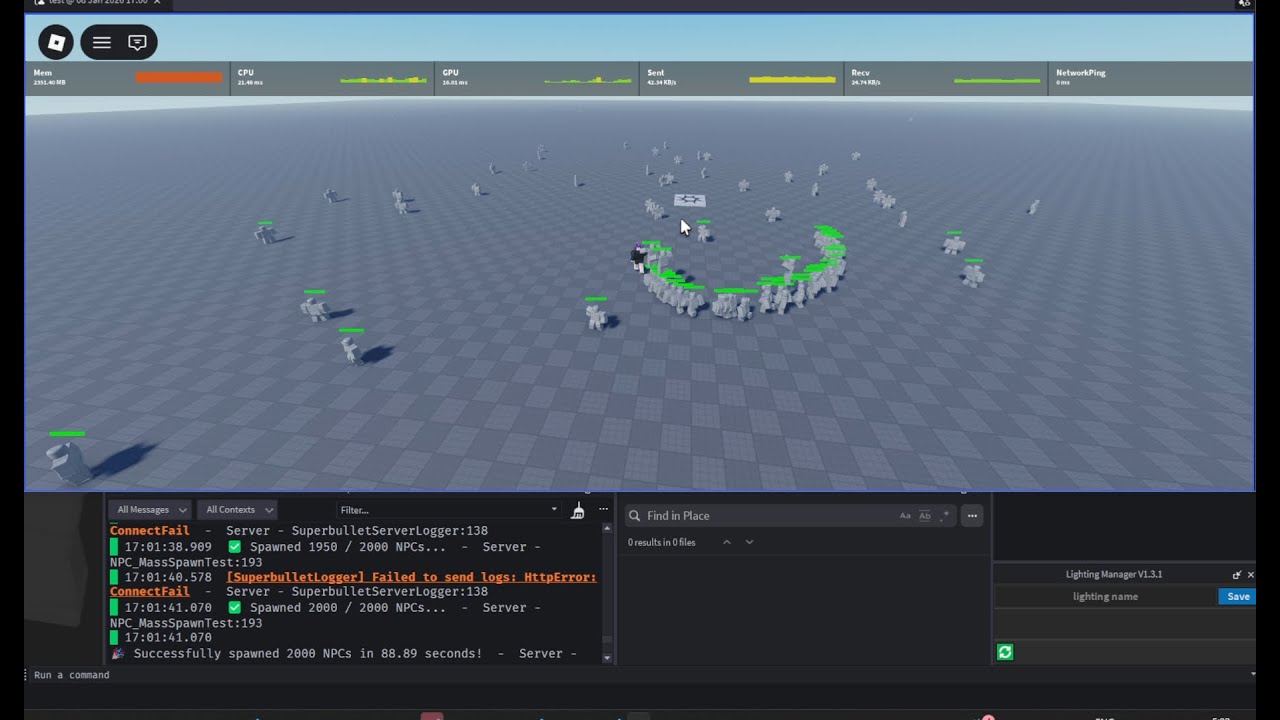Viewport: 1280px width, 720px height.
Task: Open the hamburger menu in the game overlay
Action: (x=102, y=42)
